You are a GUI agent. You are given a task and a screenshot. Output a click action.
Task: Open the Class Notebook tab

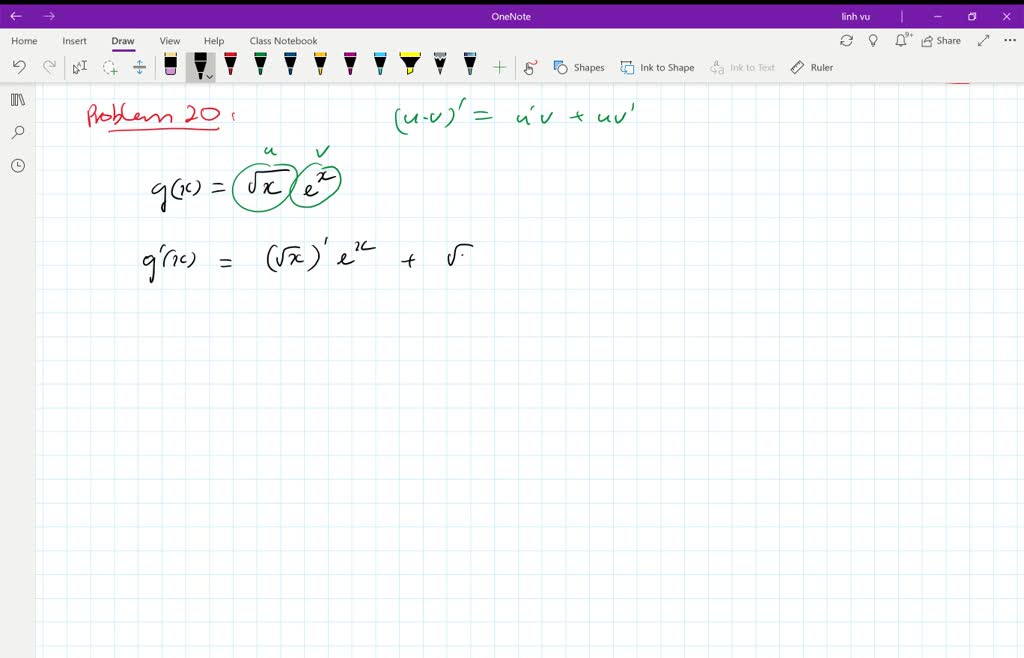[x=283, y=40]
